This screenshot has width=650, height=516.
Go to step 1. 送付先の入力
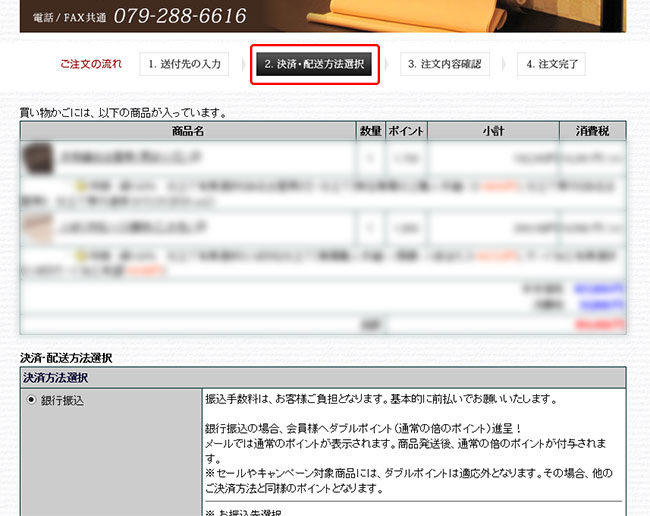click(185, 64)
